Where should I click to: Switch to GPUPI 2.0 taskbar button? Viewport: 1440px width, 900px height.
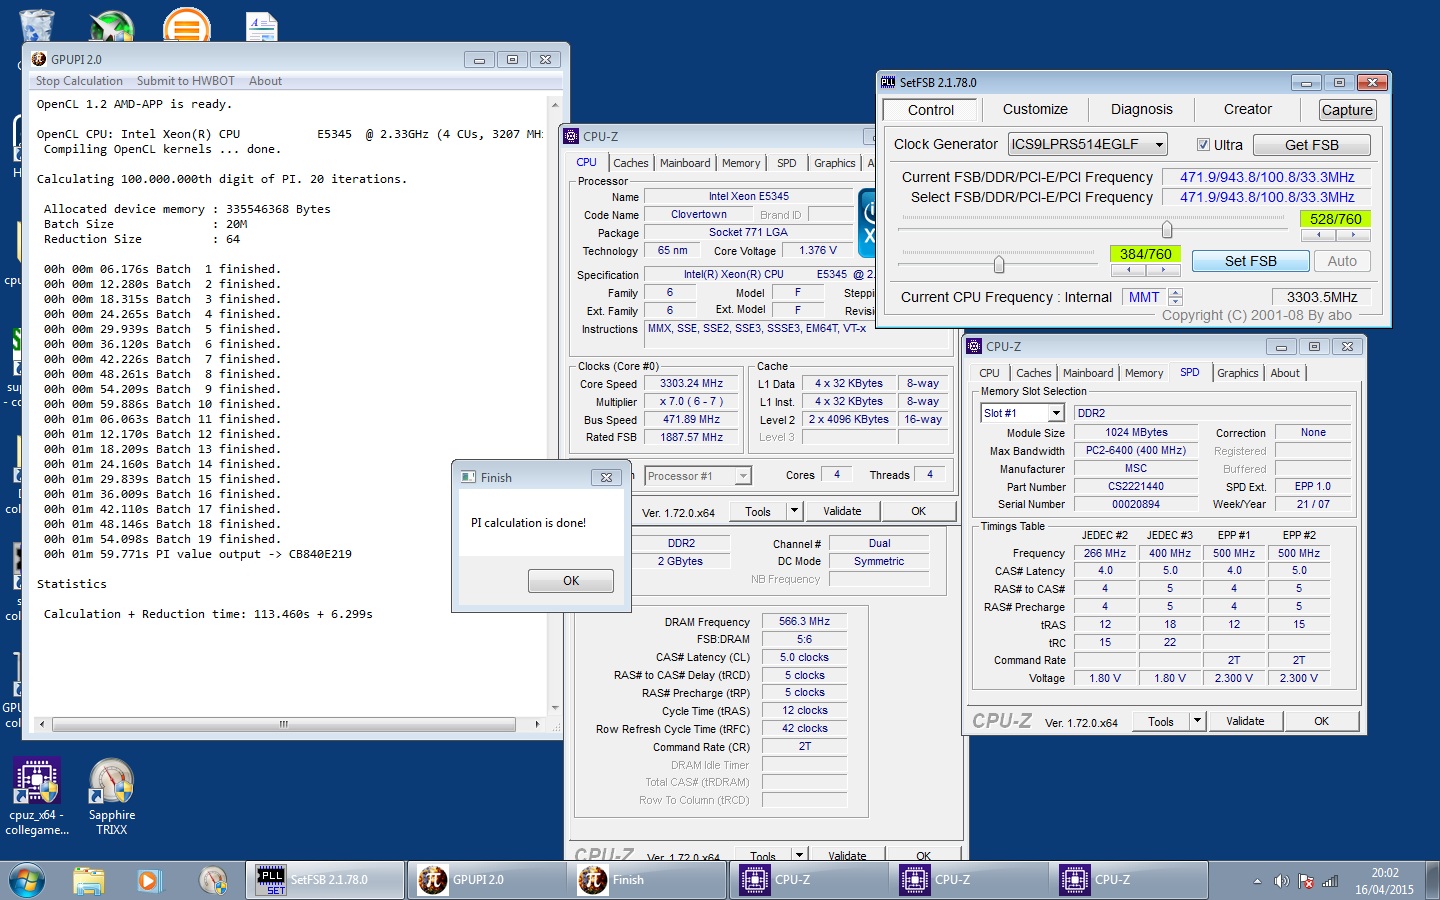pos(486,880)
